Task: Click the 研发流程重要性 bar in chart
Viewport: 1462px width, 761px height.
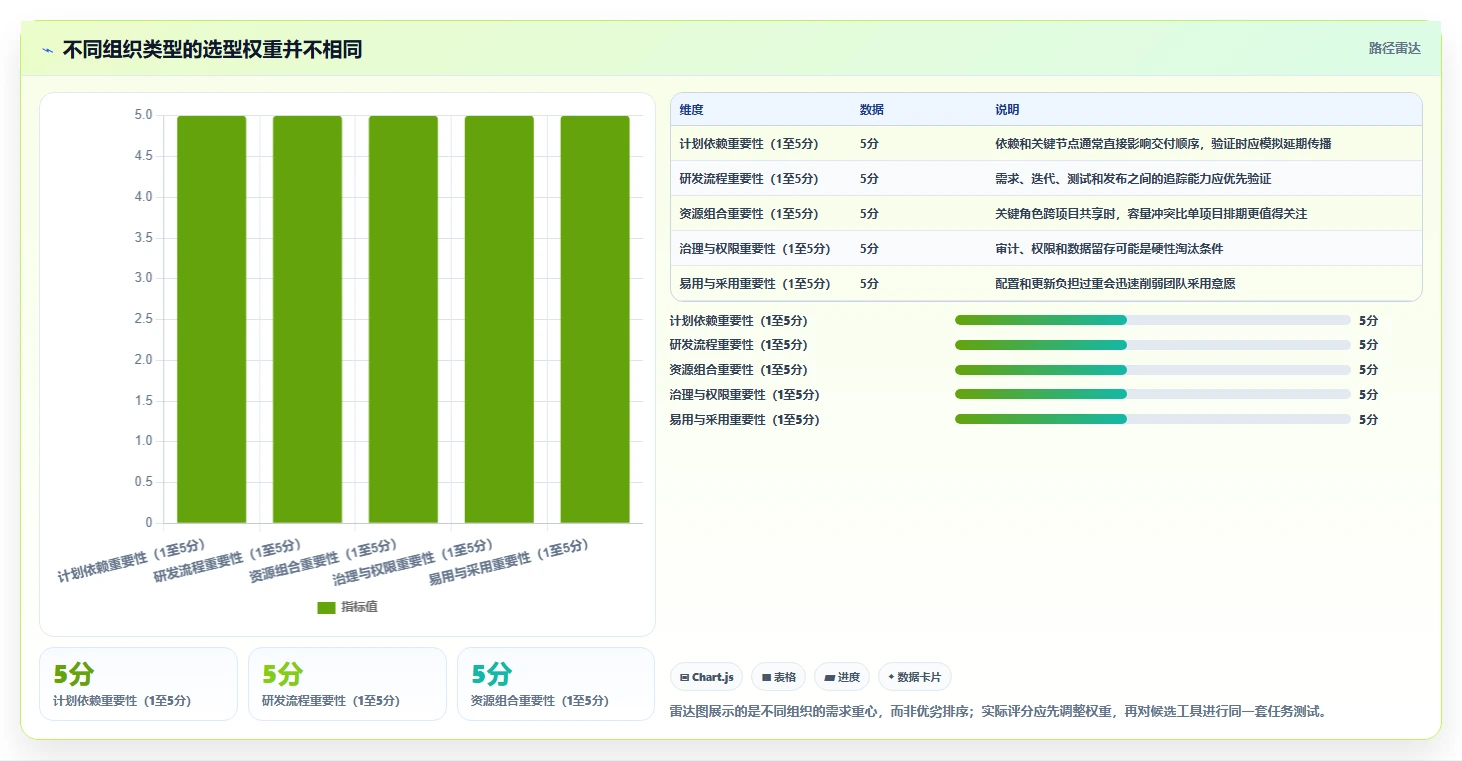Action: (x=307, y=319)
